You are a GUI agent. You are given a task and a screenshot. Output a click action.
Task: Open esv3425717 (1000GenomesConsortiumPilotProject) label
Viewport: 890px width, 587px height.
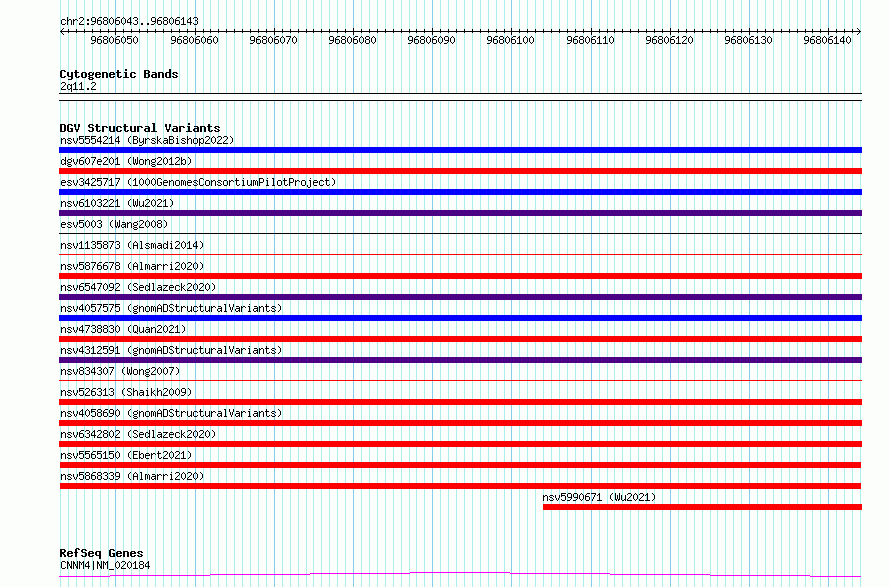point(198,182)
